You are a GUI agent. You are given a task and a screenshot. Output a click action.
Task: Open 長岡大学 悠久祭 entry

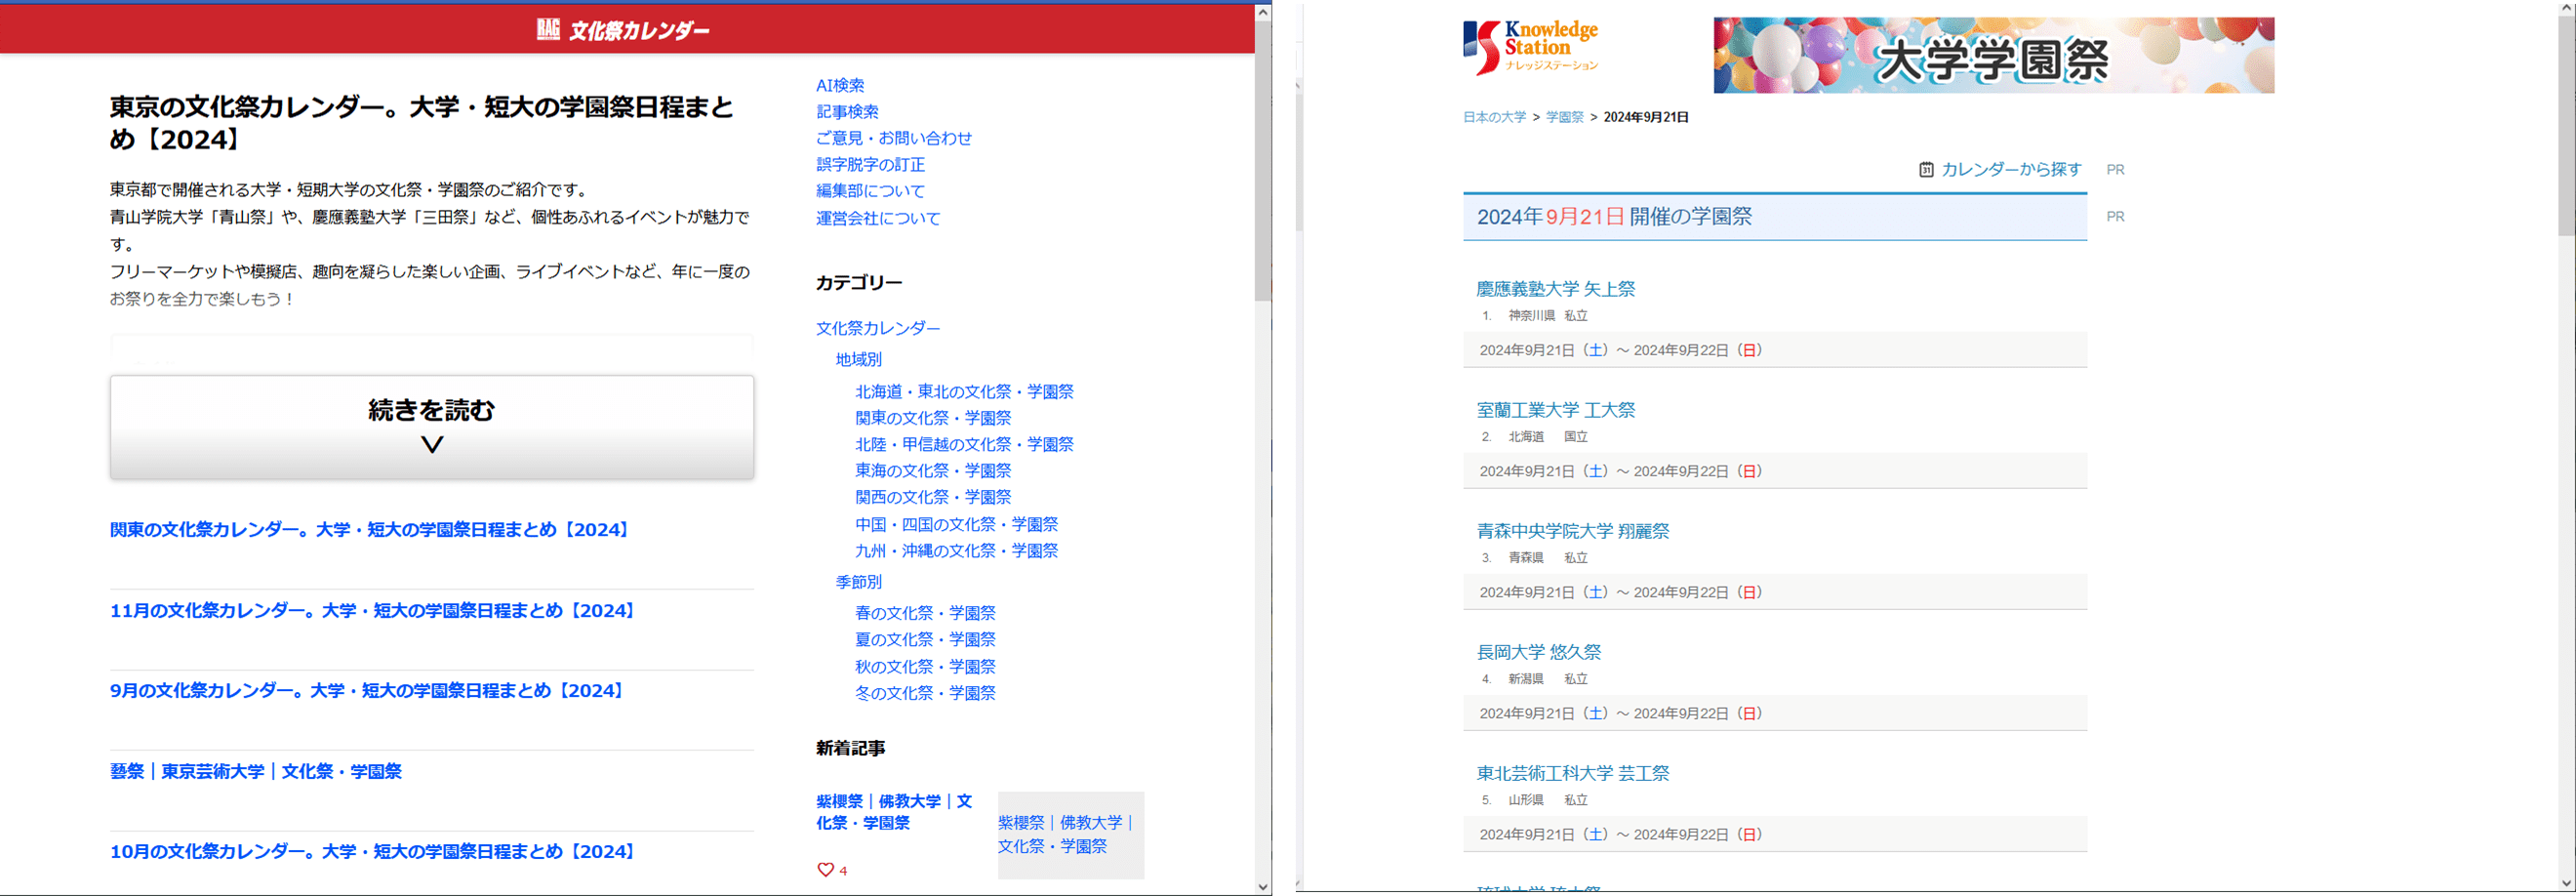pyautogui.click(x=1538, y=652)
